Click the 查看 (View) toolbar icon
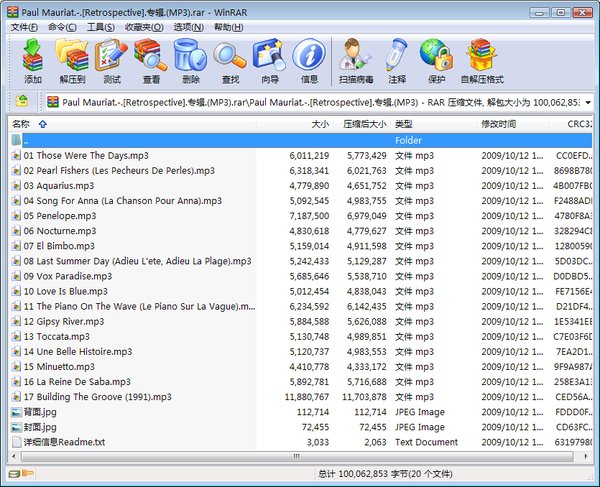Viewport: 600px width, 487px height. pyautogui.click(x=151, y=55)
